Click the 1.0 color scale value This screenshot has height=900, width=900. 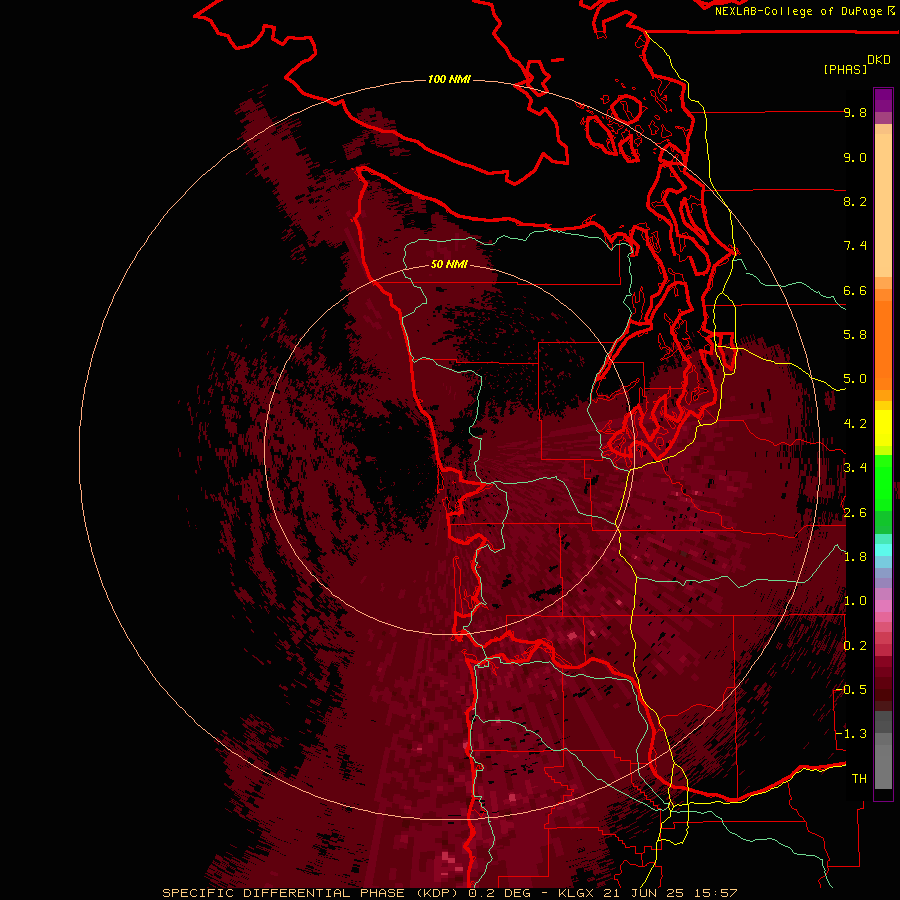[x=855, y=601]
